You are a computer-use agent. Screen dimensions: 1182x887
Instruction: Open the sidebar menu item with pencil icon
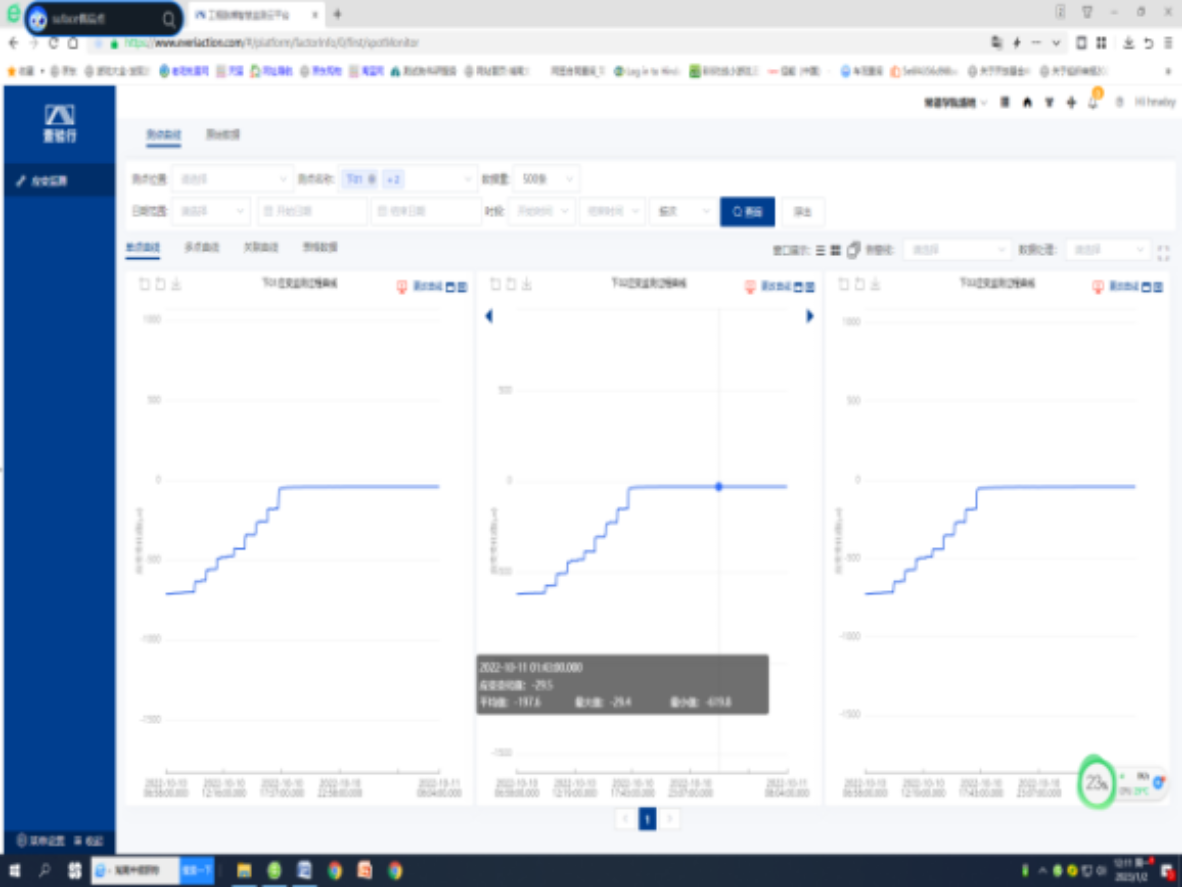[x=59, y=181]
